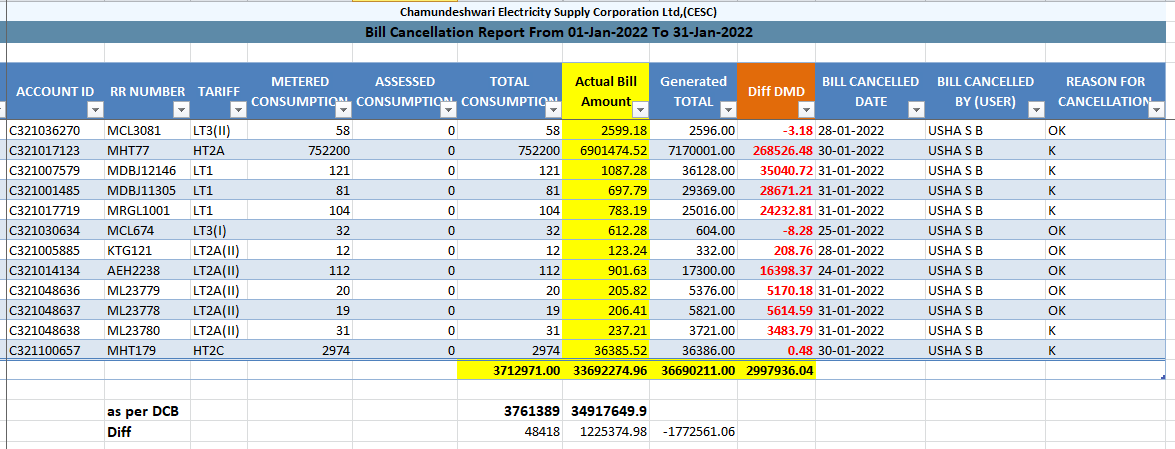The width and height of the screenshot is (1175, 449).
Task: Select account cell C321017719
Action: point(55,211)
